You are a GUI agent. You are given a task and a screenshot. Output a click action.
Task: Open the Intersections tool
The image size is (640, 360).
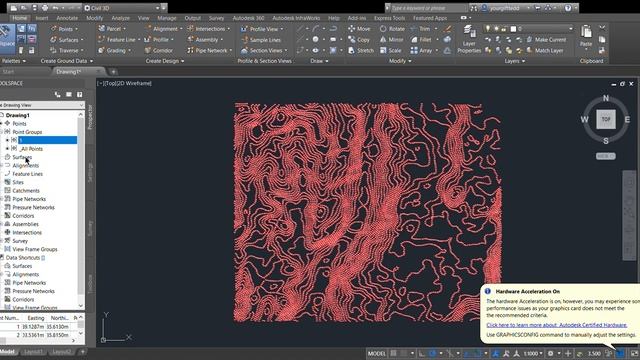(x=208, y=29)
